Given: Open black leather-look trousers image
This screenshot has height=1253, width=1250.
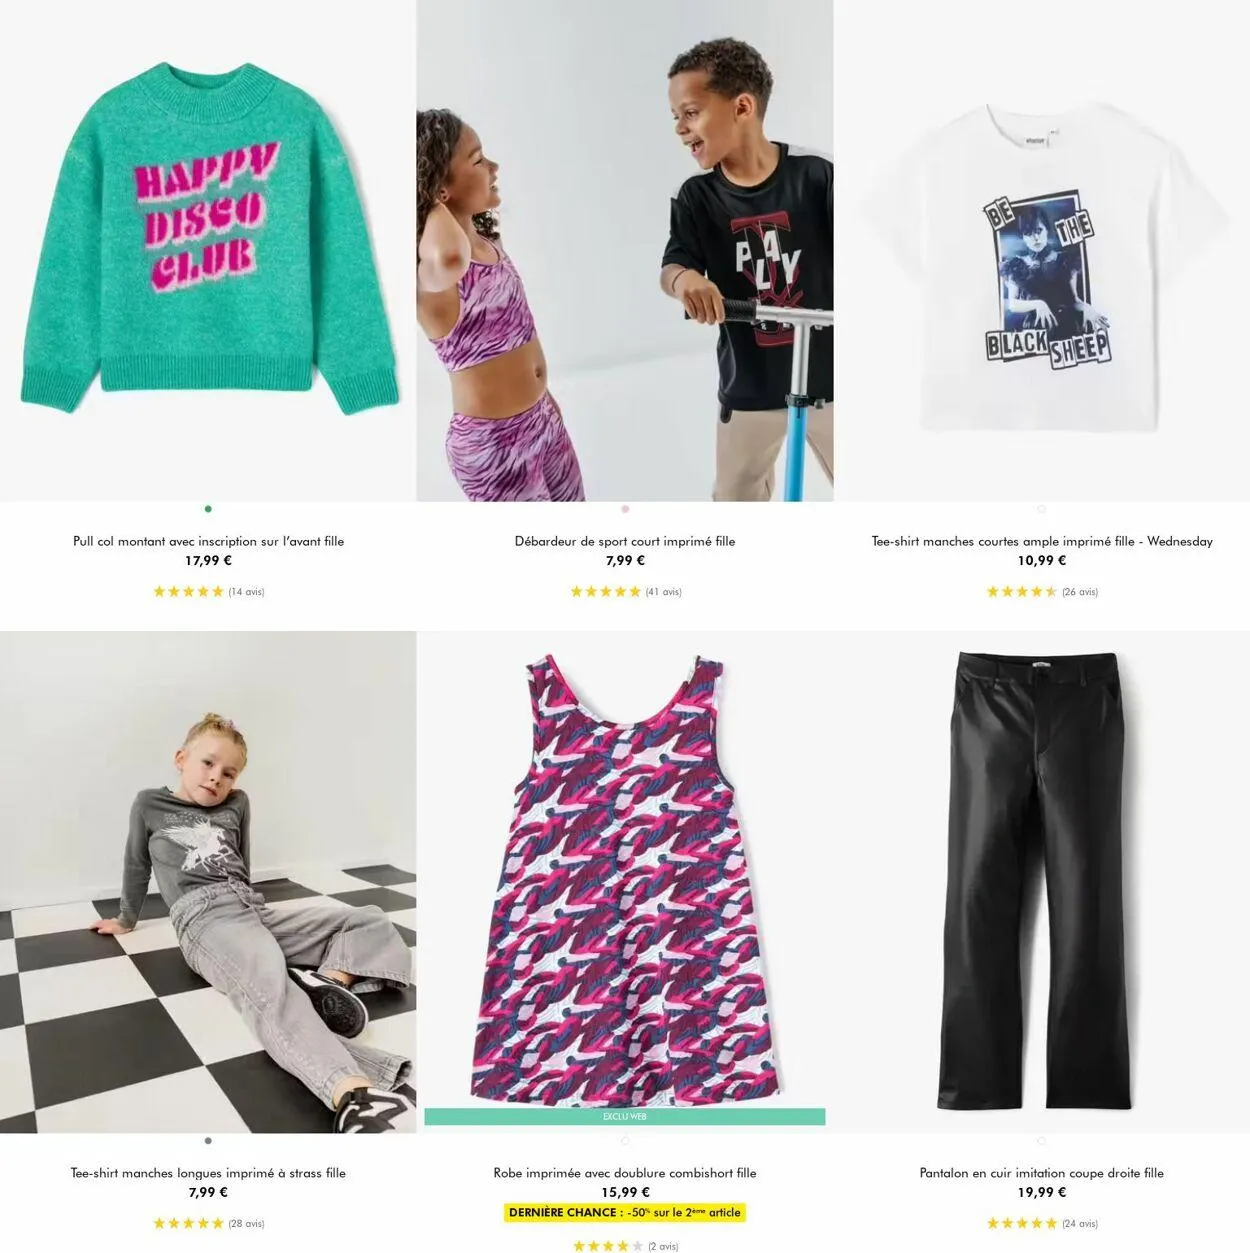Looking at the screenshot, I should [x=1042, y=882].
